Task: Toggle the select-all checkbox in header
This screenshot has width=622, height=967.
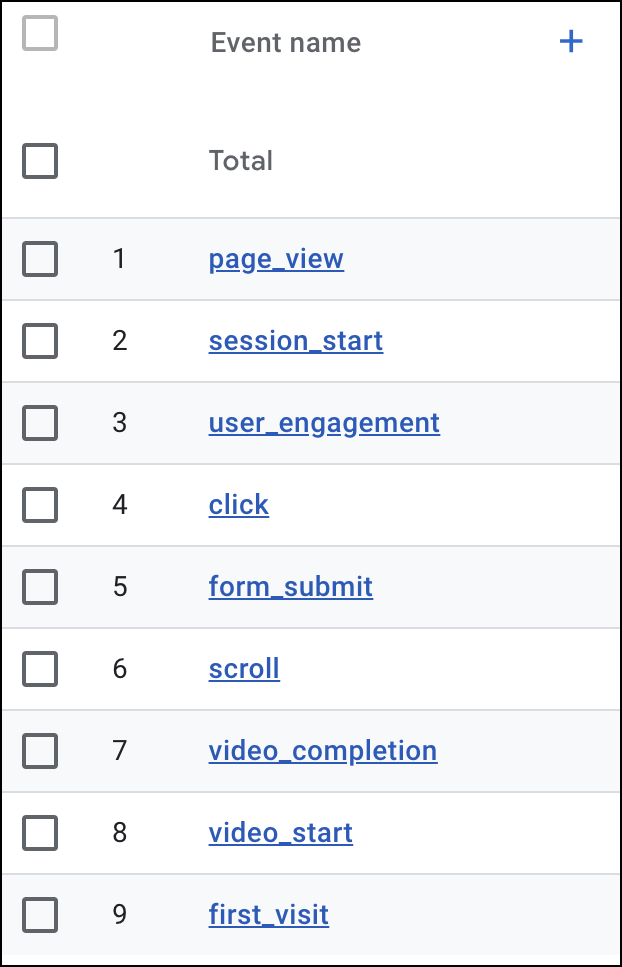Action: pyautogui.click(x=40, y=34)
